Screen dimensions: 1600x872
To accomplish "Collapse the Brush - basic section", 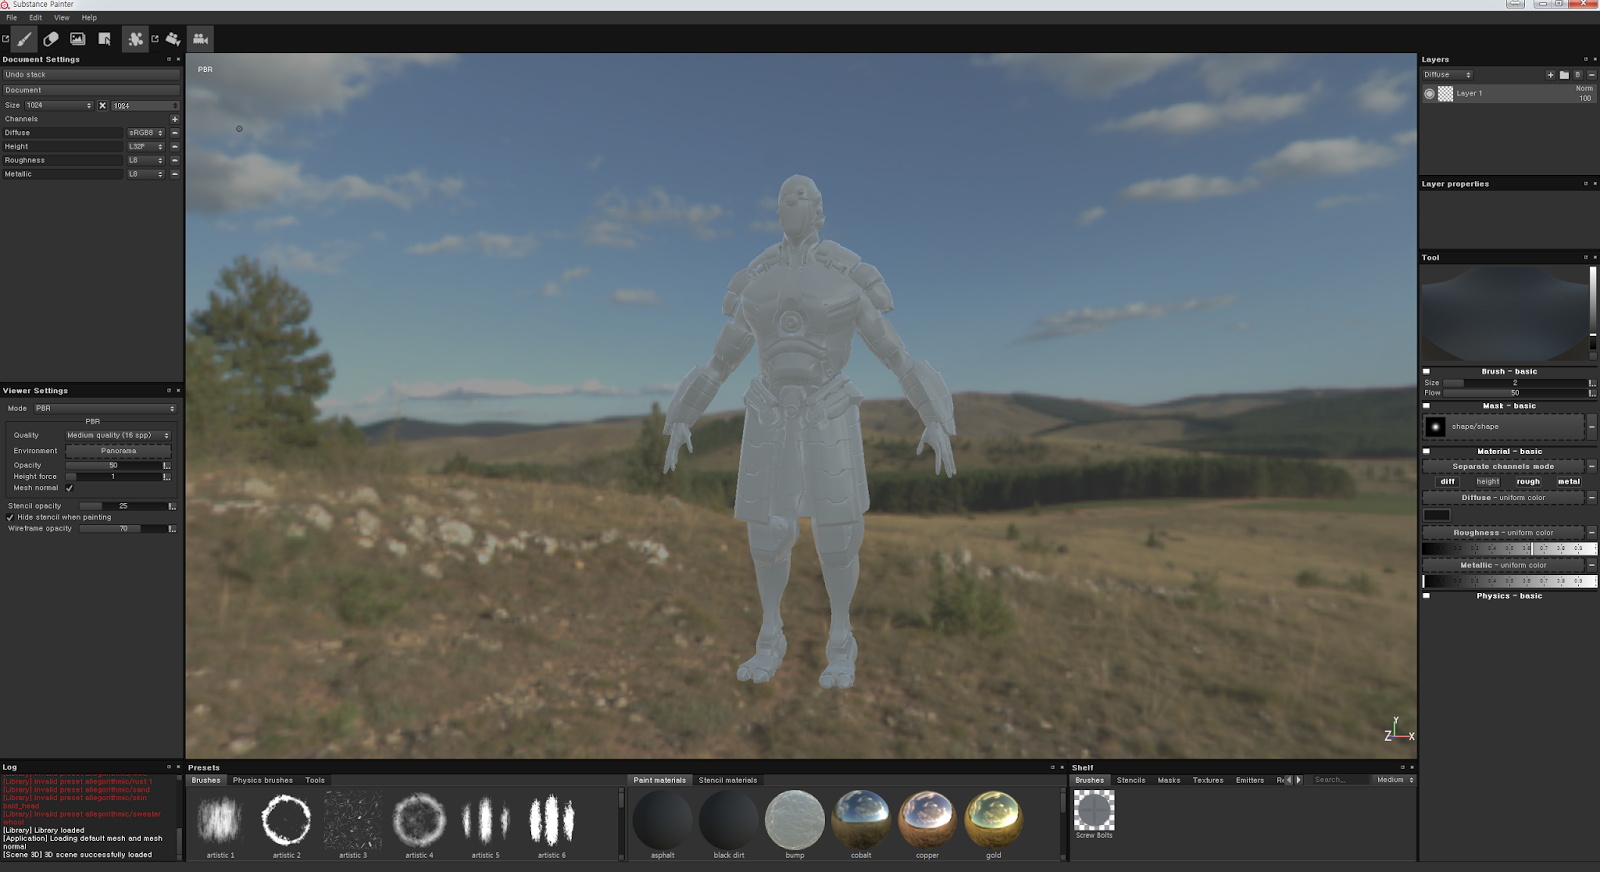I will (x=1426, y=371).
